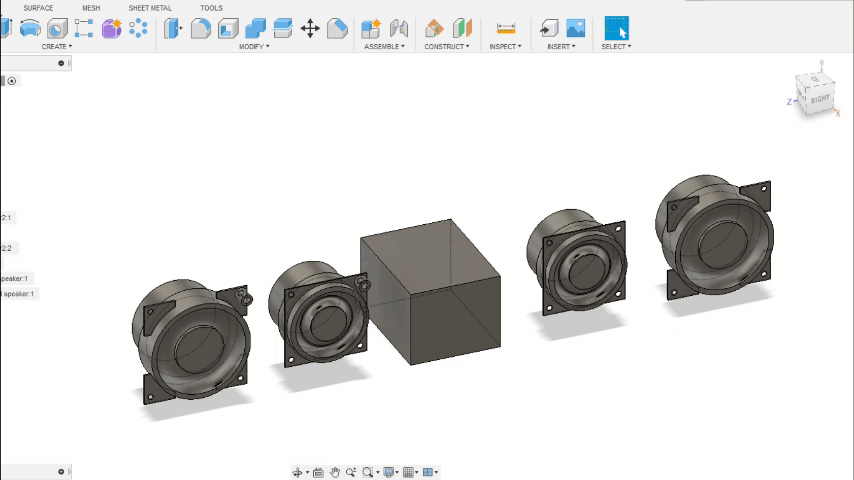Select the Chamfer-style tool after Move
The height and width of the screenshot is (480, 854).
[337, 28]
